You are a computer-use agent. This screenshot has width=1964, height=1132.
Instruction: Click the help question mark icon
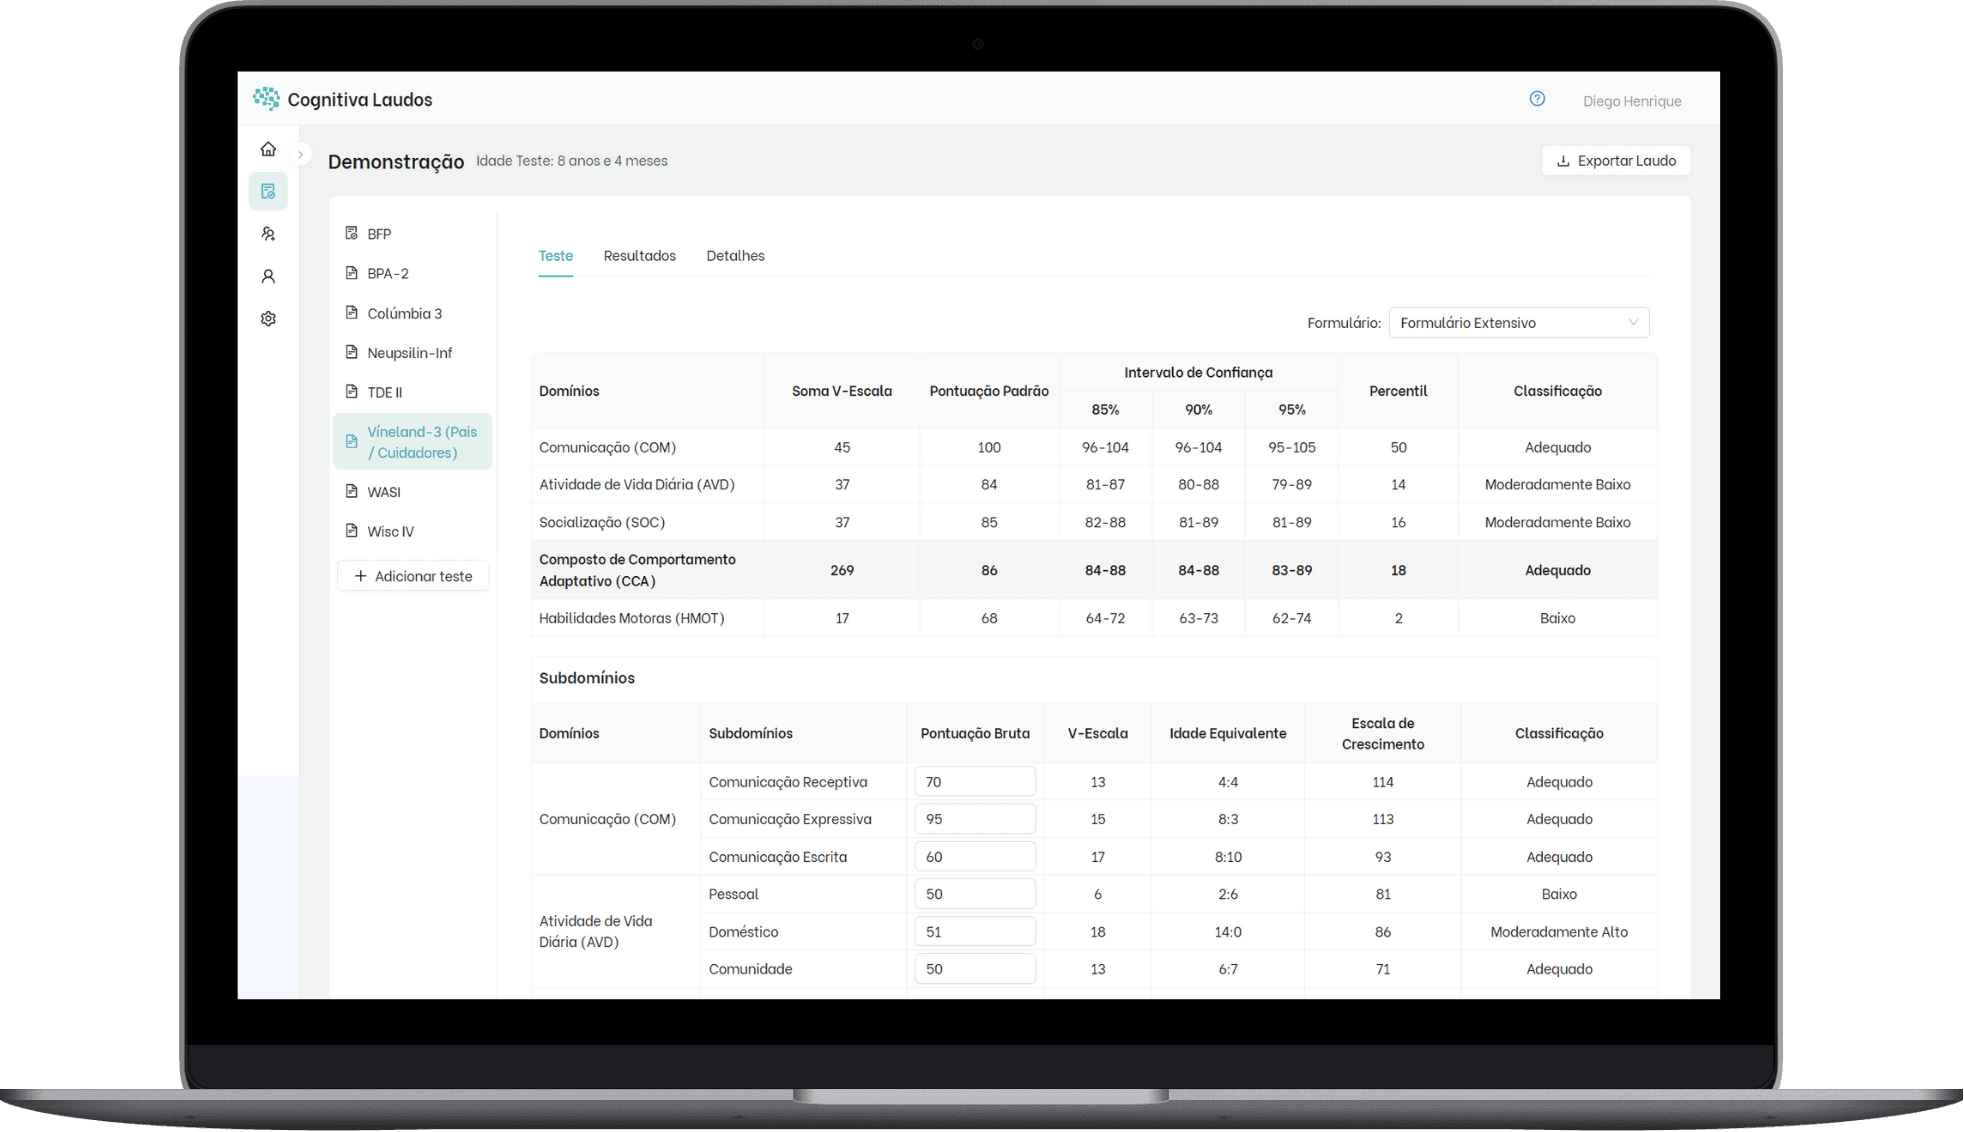click(1537, 99)
